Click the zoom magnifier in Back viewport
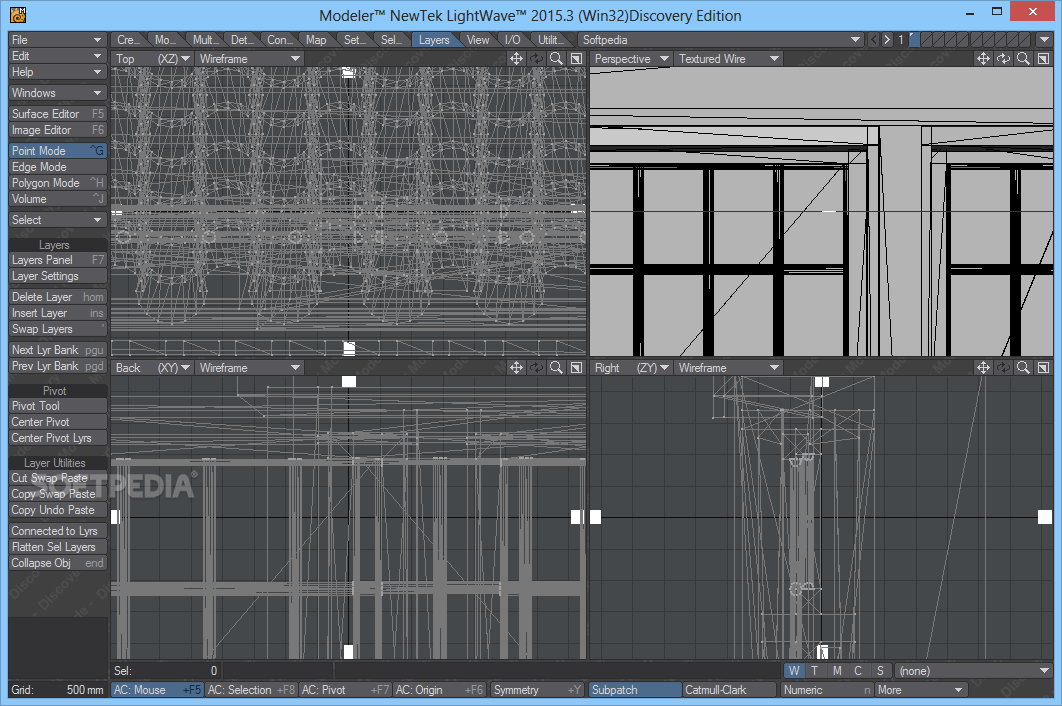The width and height of the screenshot is (1062, 706). [x=556, y=368]
